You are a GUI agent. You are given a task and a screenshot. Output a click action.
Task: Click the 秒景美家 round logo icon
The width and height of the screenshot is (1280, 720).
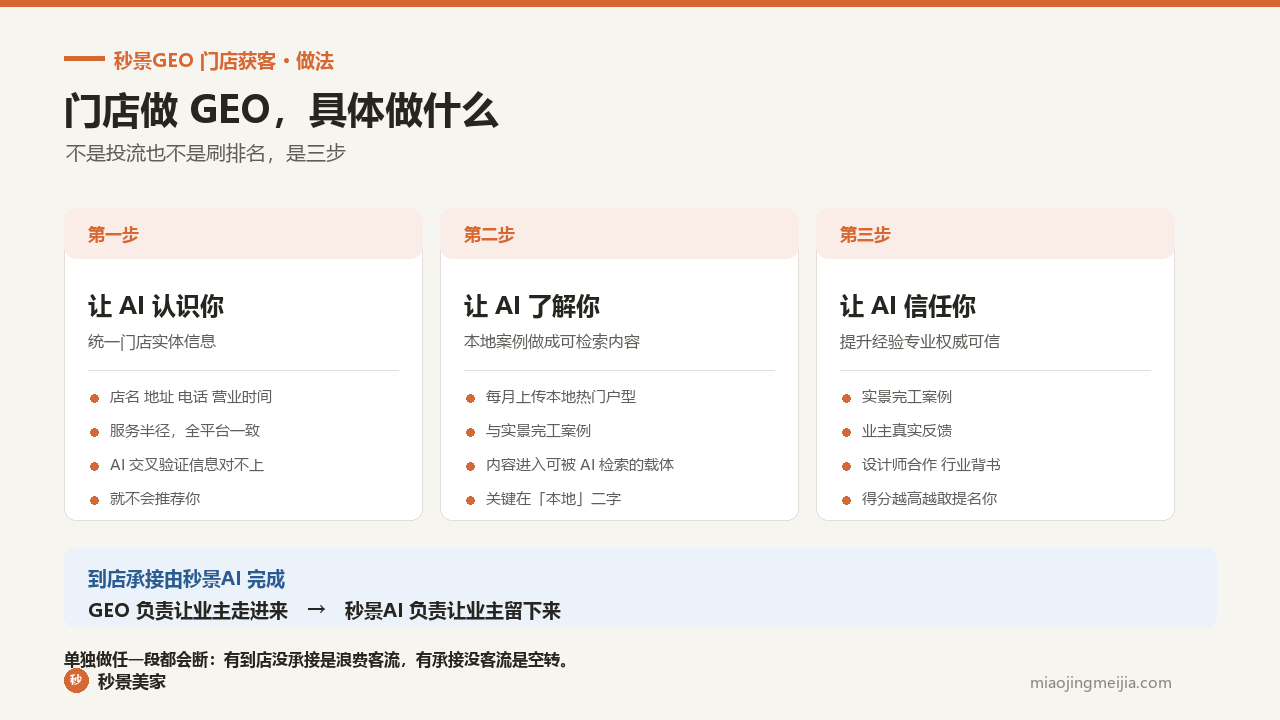pyautogui.click(x=76, y=680)
